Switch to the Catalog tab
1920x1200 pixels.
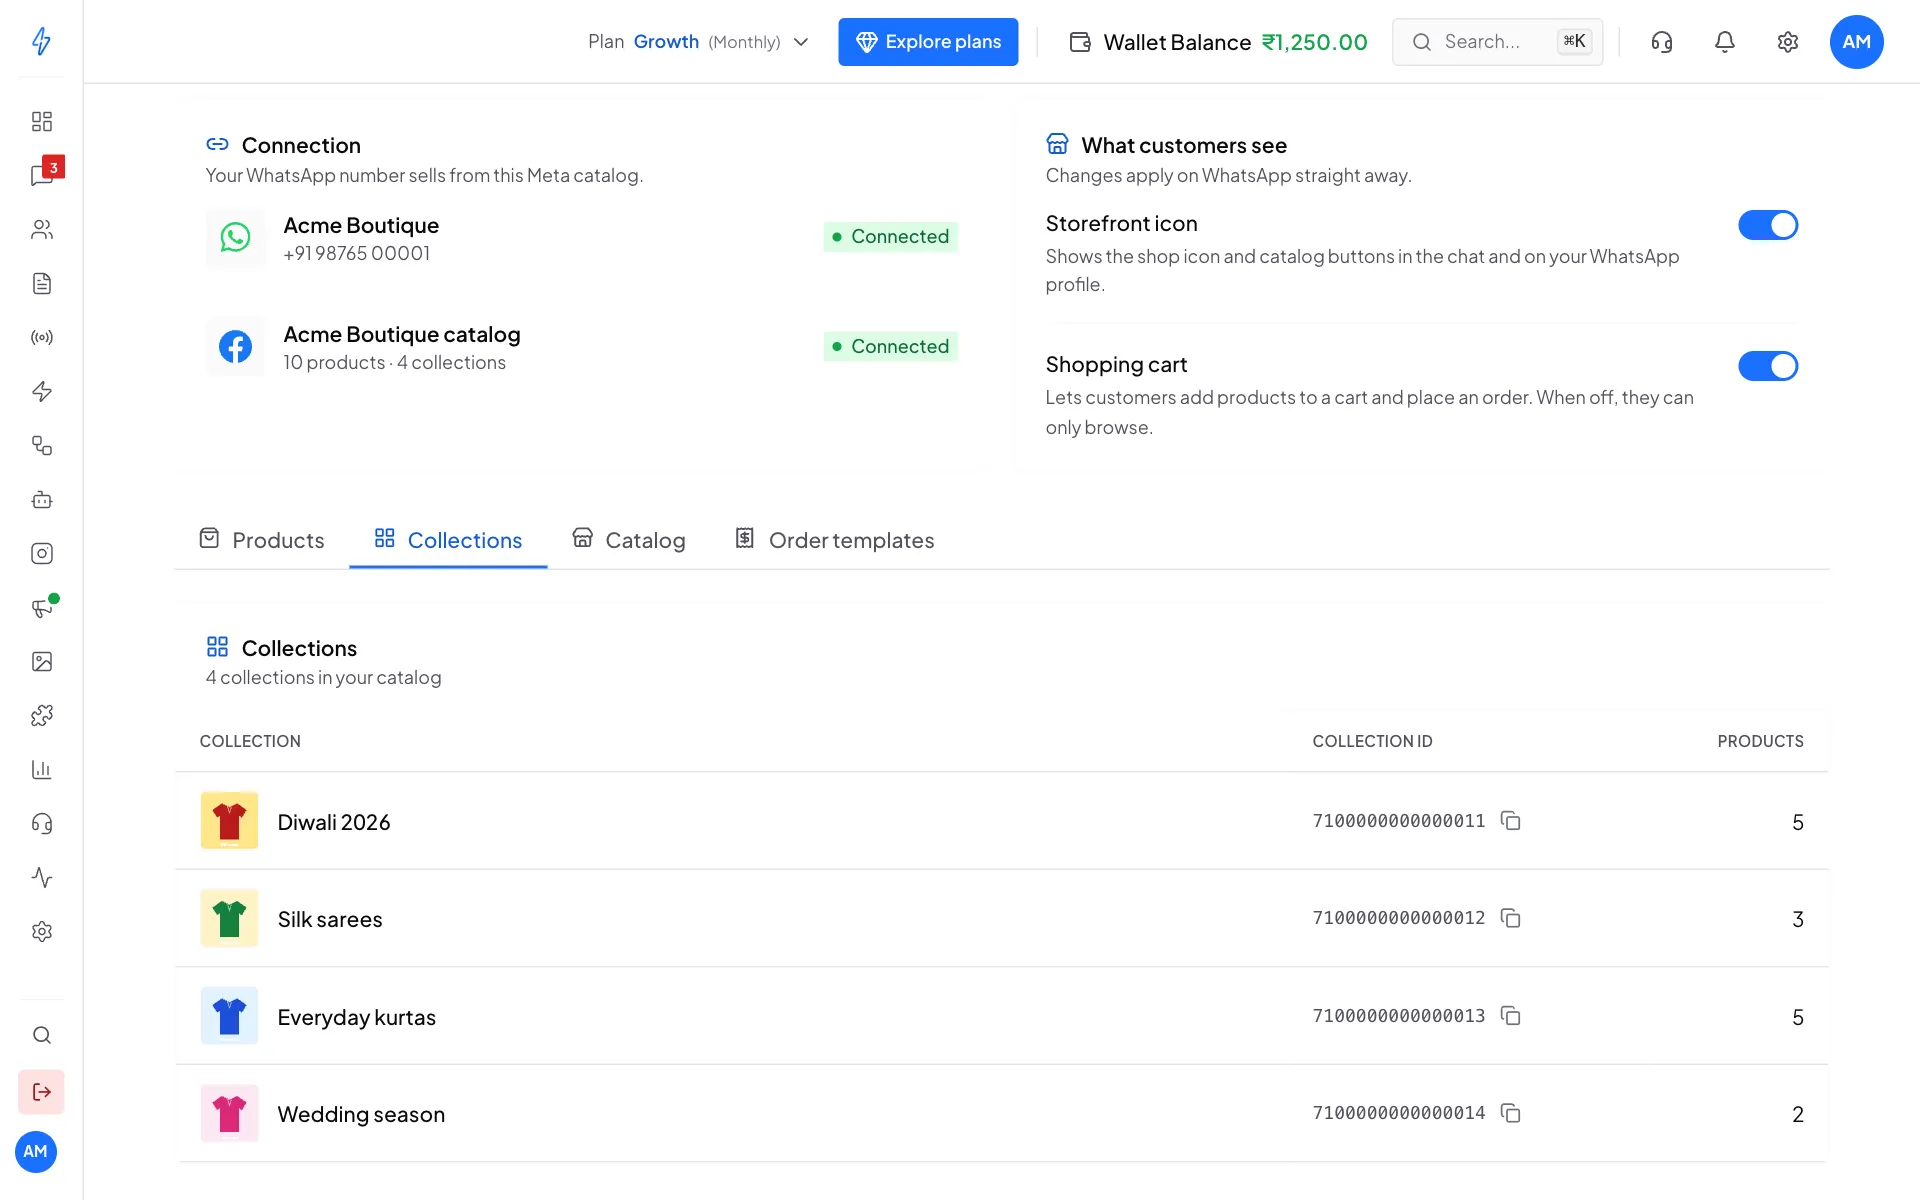point(628,540)
